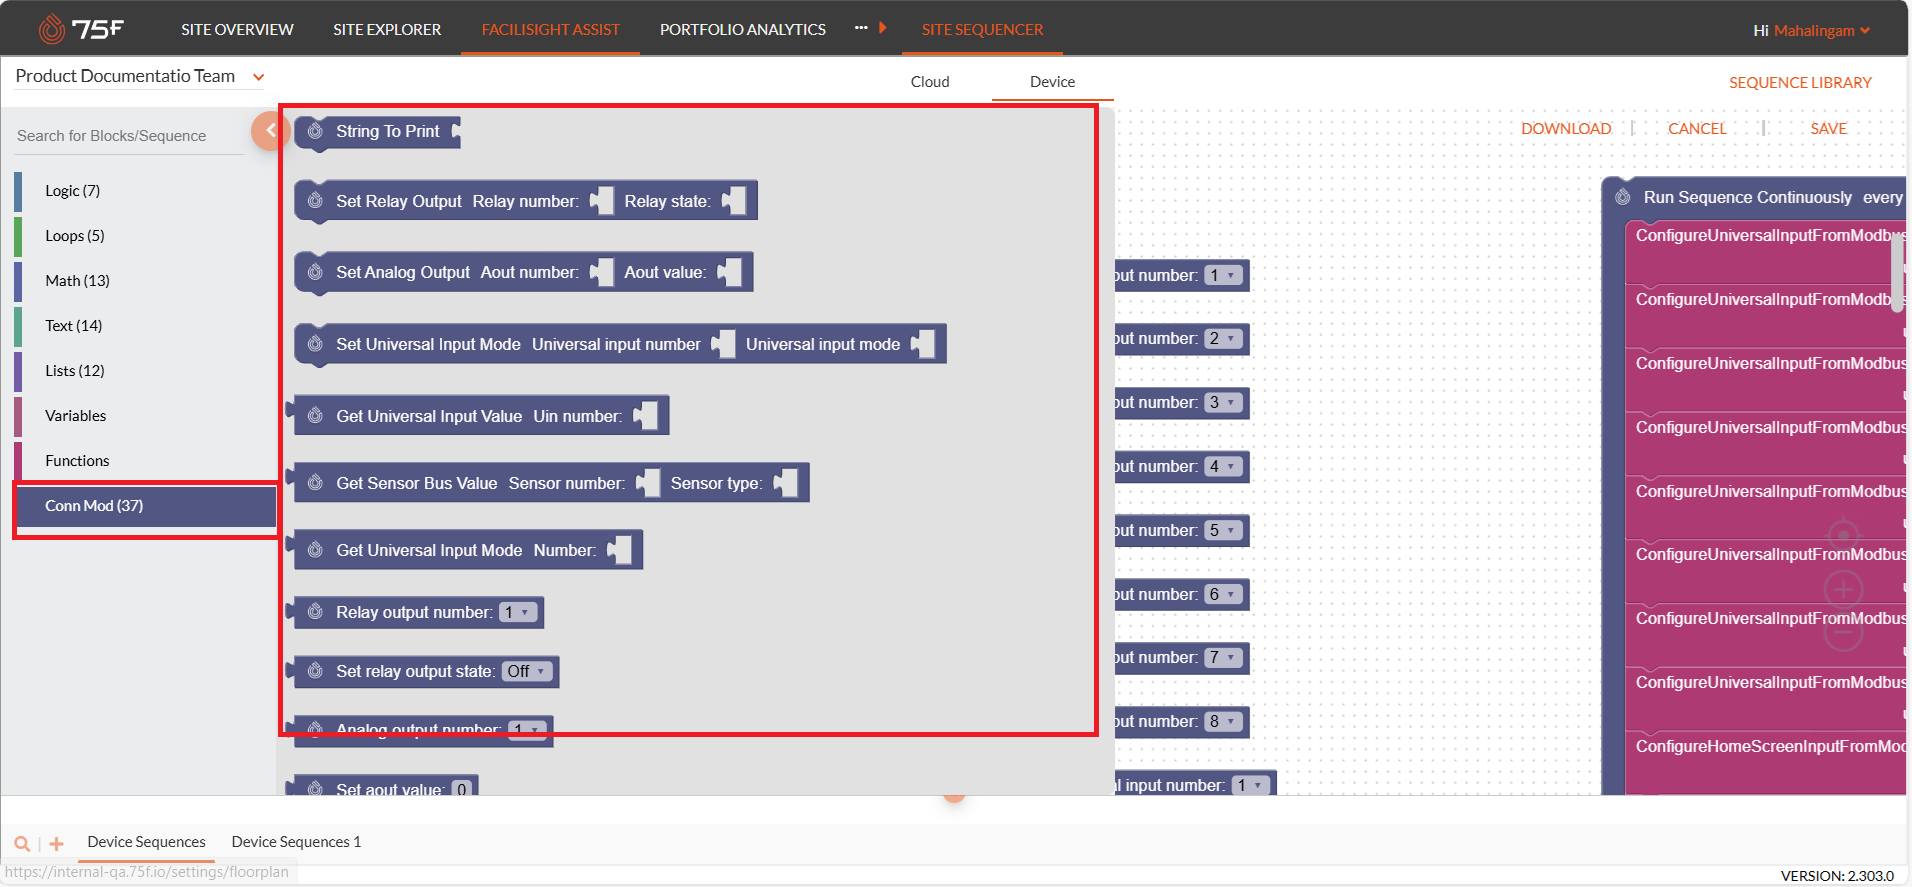1912x887 pixels.
Task: Click String To Print block label
Action: [387, 131]
